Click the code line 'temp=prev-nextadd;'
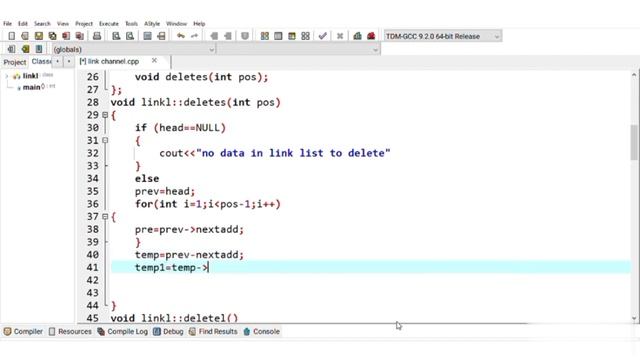The image size is (640, 360). pyautogui.click(x=189, y=255)
